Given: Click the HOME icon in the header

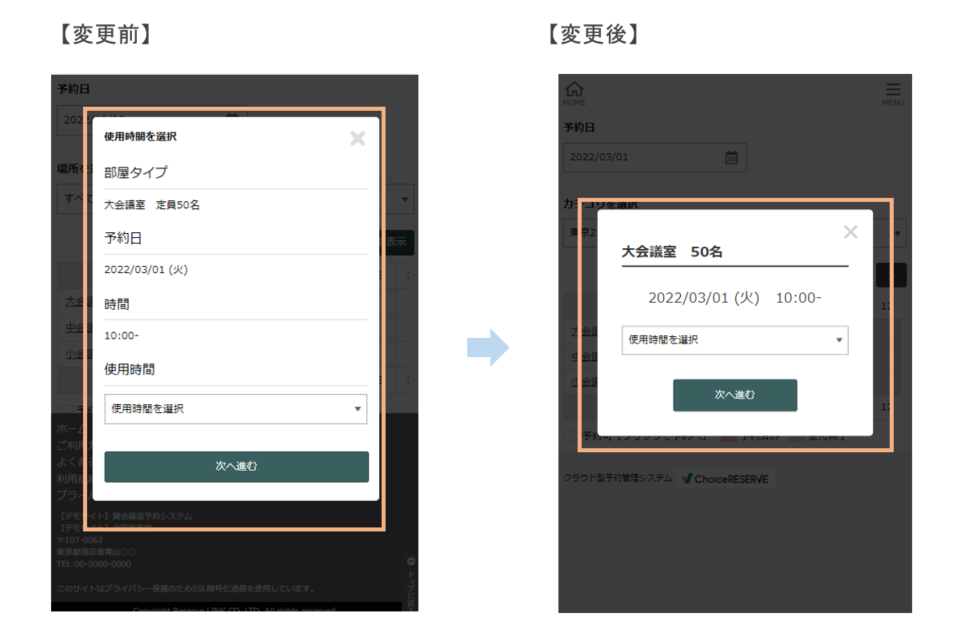Looking at the screenshot, I should click(x=574, y=90).
